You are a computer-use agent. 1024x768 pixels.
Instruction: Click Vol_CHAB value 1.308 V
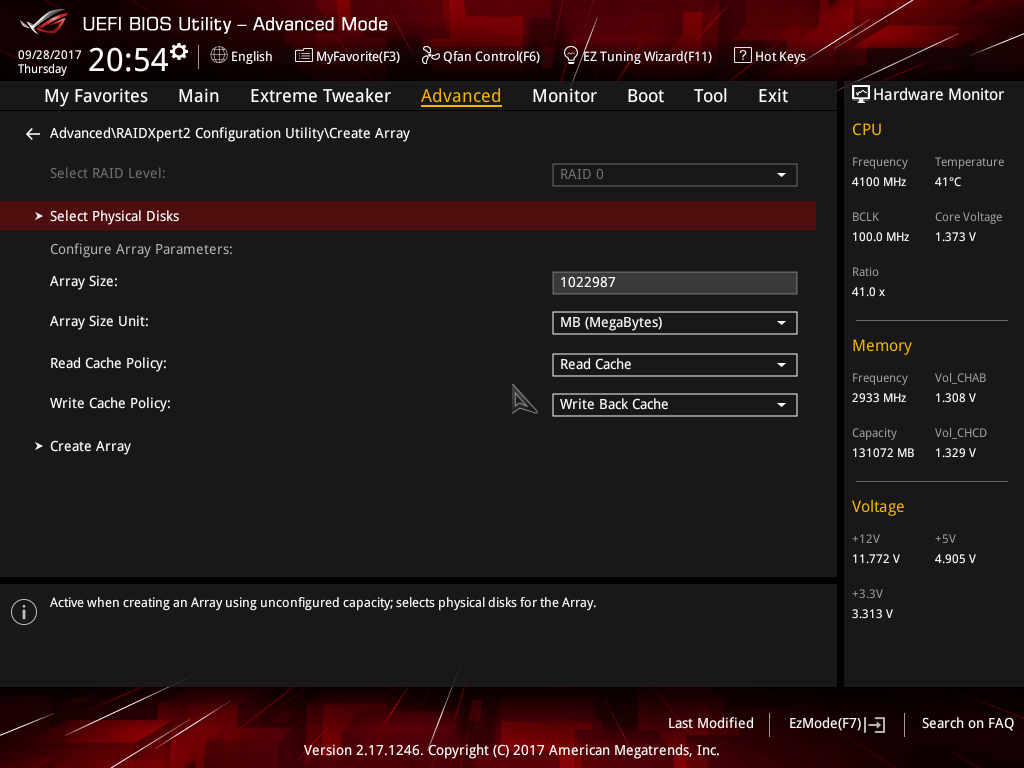pos(955,398)
